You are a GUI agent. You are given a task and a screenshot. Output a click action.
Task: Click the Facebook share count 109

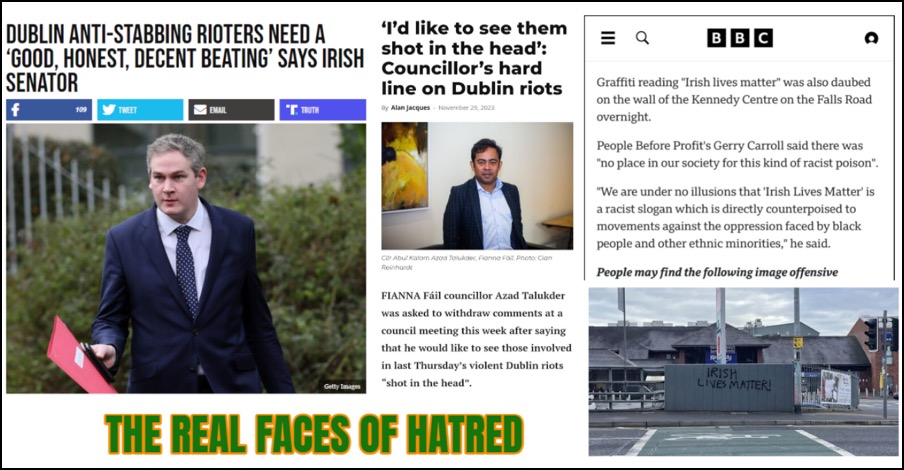click(x=81, y=110)
